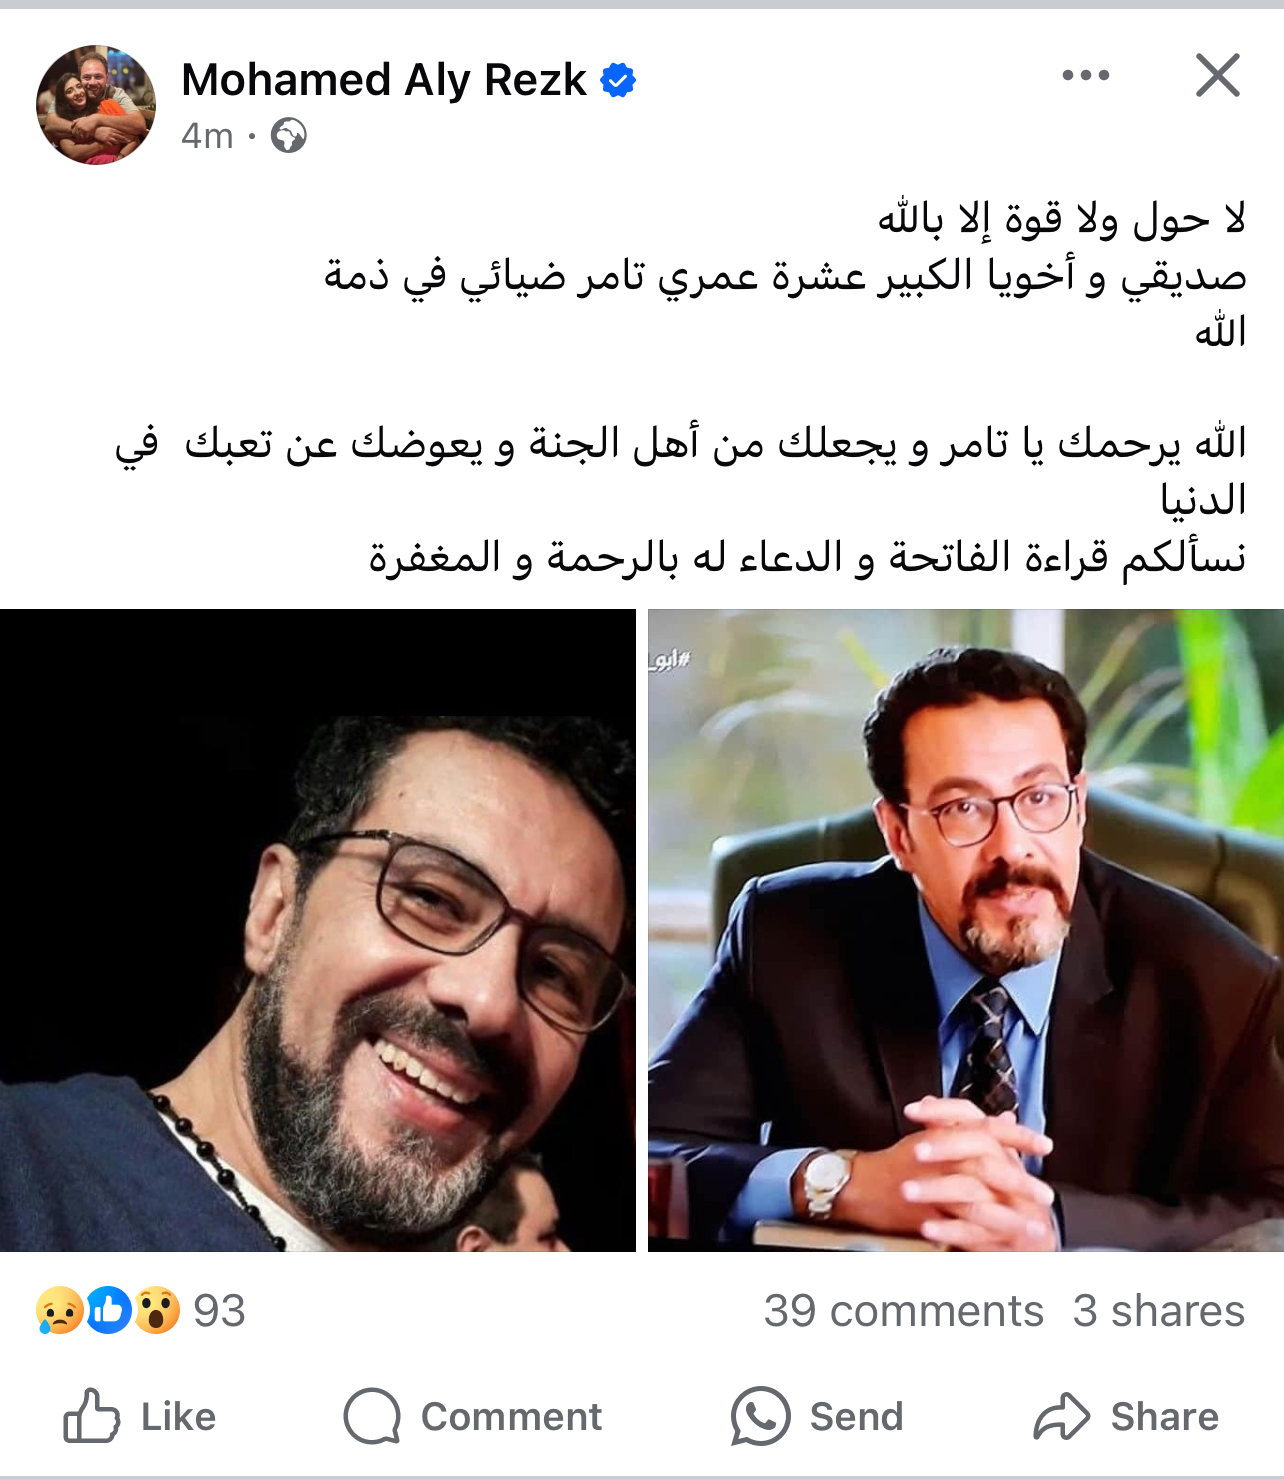Click the WhatsApp Send icon

tap(760, 1416)
